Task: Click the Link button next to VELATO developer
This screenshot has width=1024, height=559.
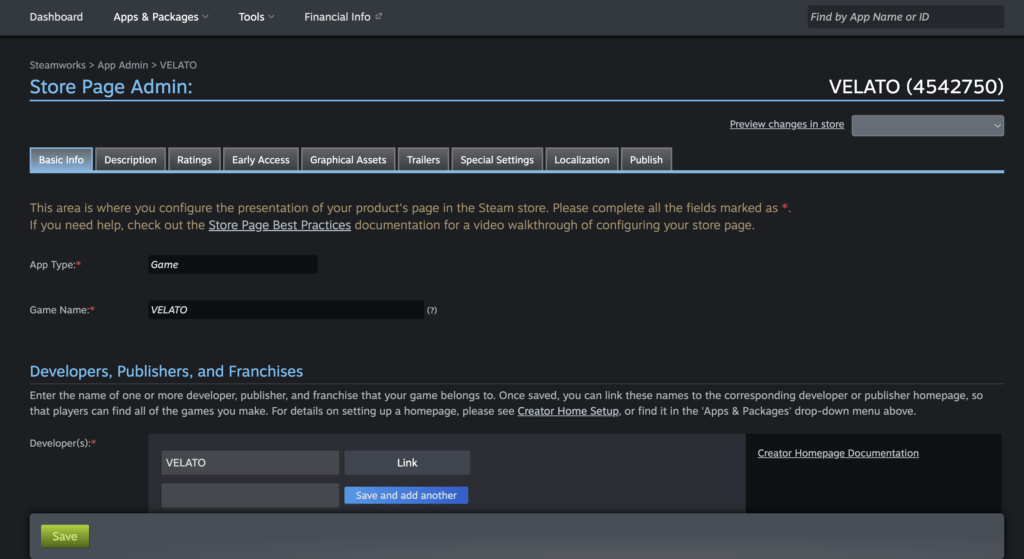Action: pos(407,462)
